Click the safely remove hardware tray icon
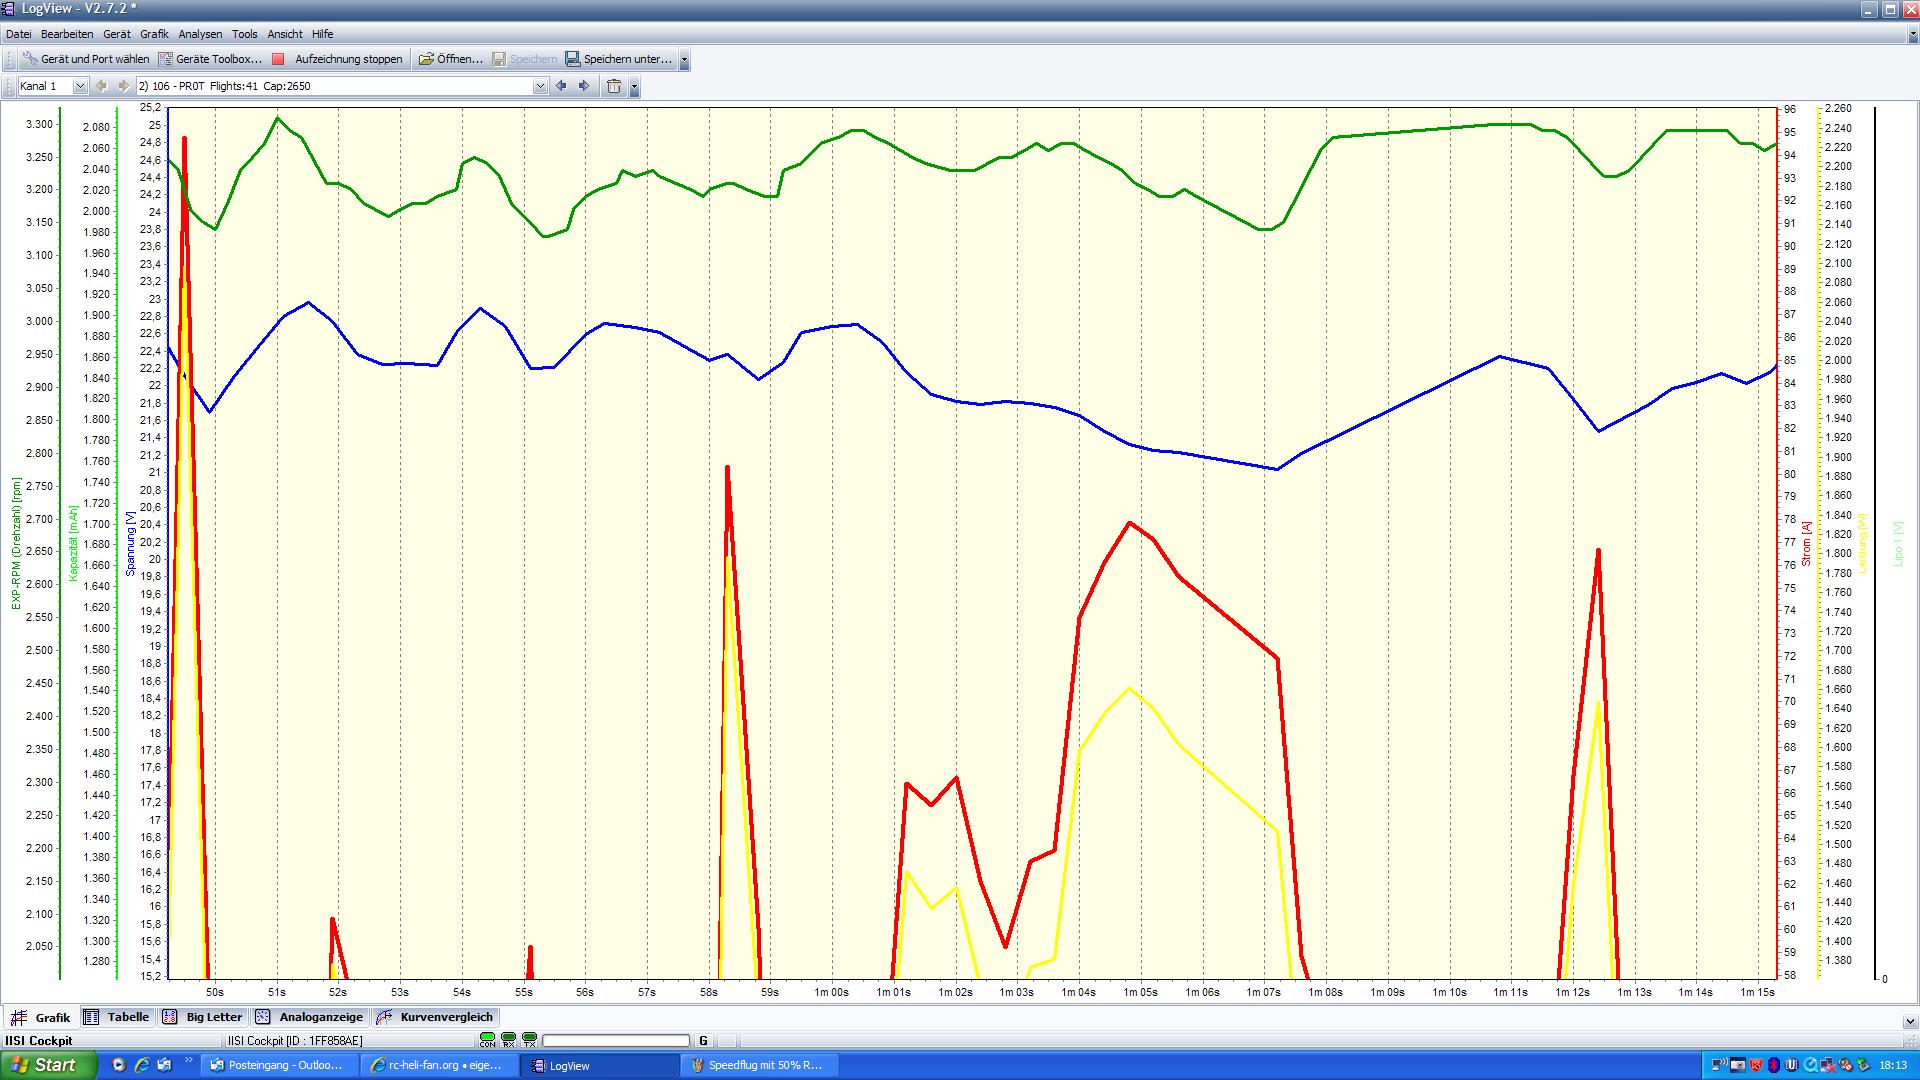 coord(1864,1065)
